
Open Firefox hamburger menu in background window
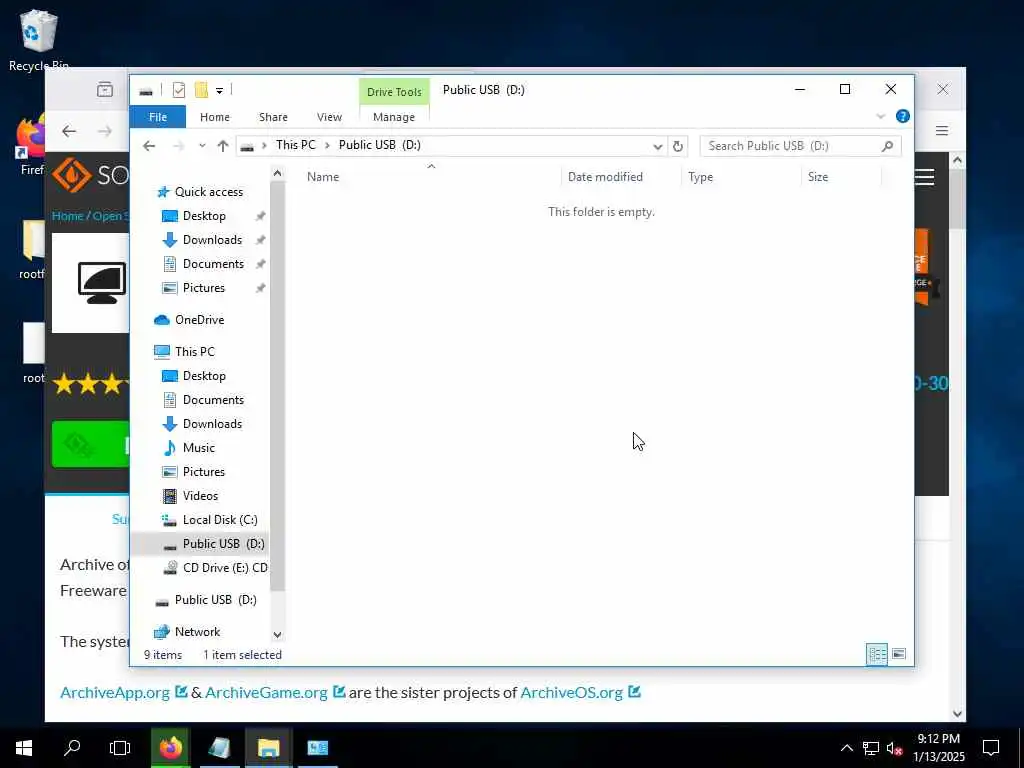(x=942, y=131)
